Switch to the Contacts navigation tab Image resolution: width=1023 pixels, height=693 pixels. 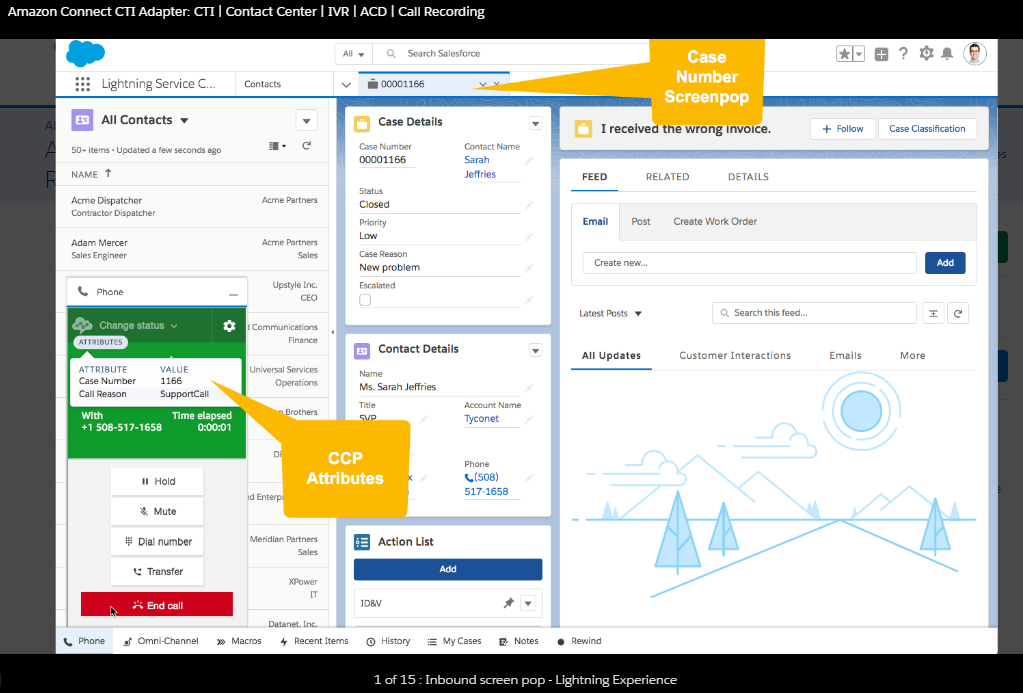263,84
